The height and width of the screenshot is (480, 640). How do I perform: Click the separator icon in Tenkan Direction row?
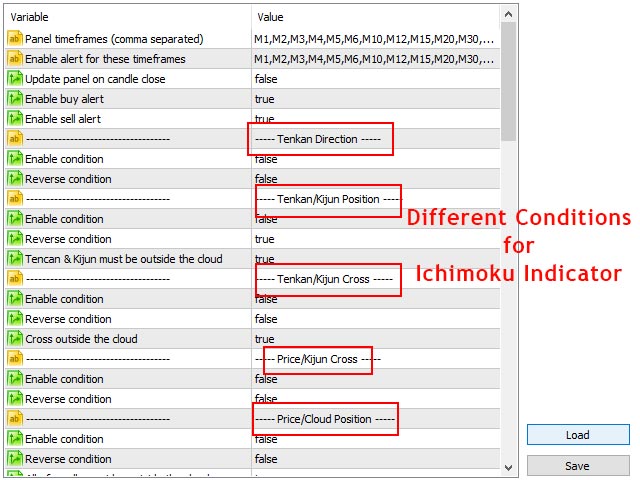click(x=14, y=139)
